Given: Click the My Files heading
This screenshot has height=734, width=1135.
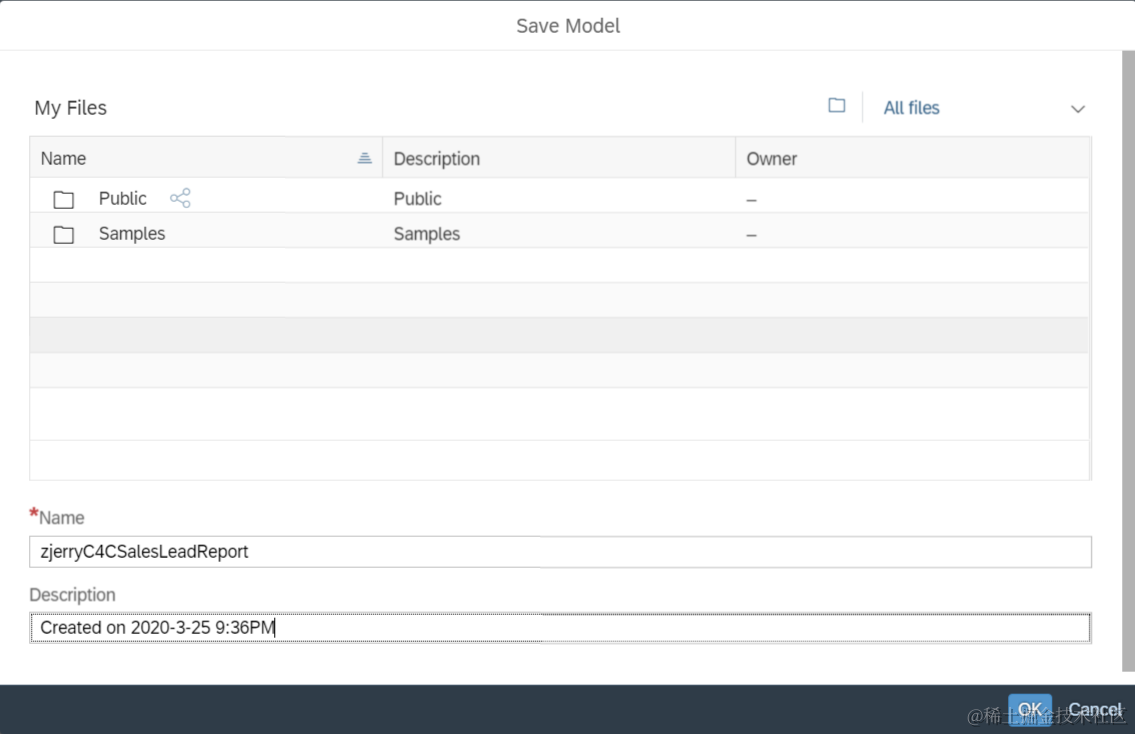Looking at the screenshot, I should click(x=71, y=108).
